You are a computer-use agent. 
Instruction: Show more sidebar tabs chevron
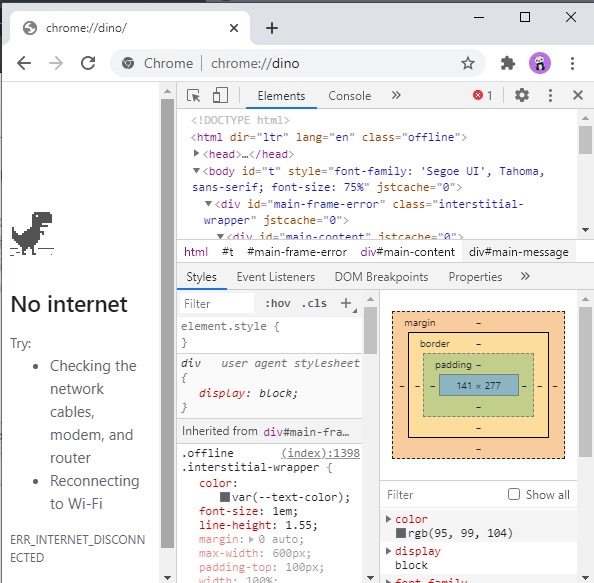coord(525,276)
